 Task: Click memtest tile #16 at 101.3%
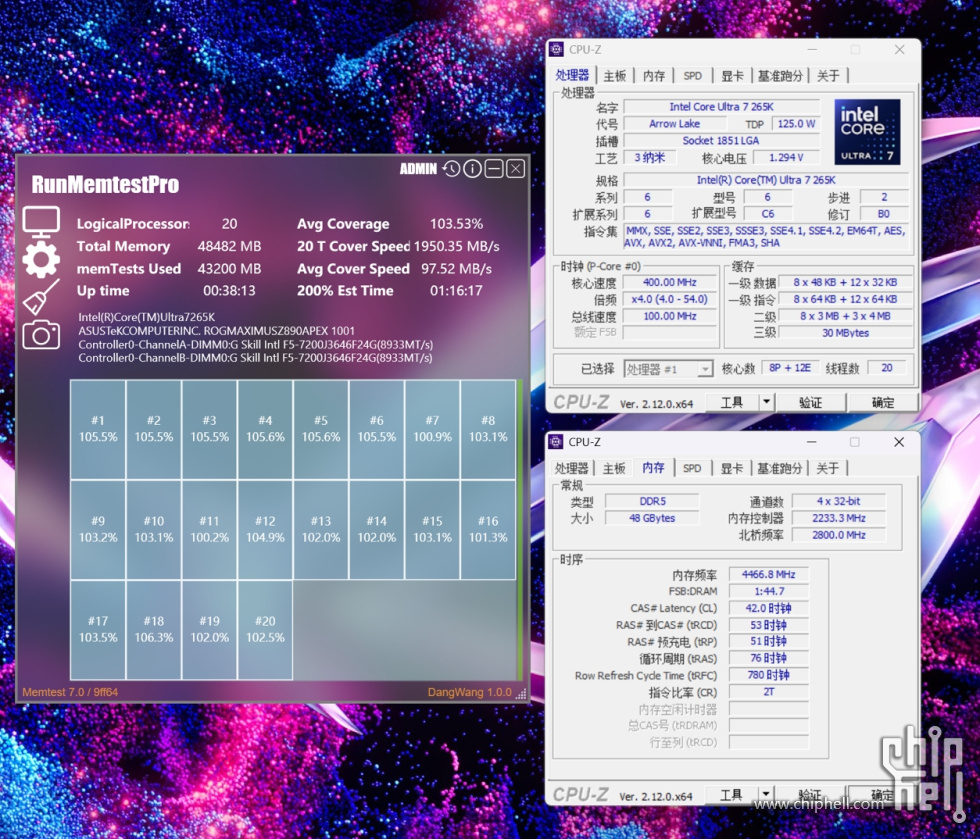488,530
